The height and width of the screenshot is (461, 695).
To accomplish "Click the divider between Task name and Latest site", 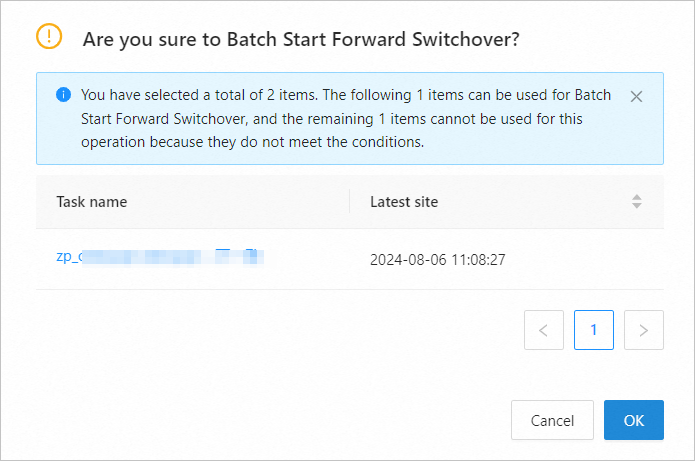I will tap(349, 202).
